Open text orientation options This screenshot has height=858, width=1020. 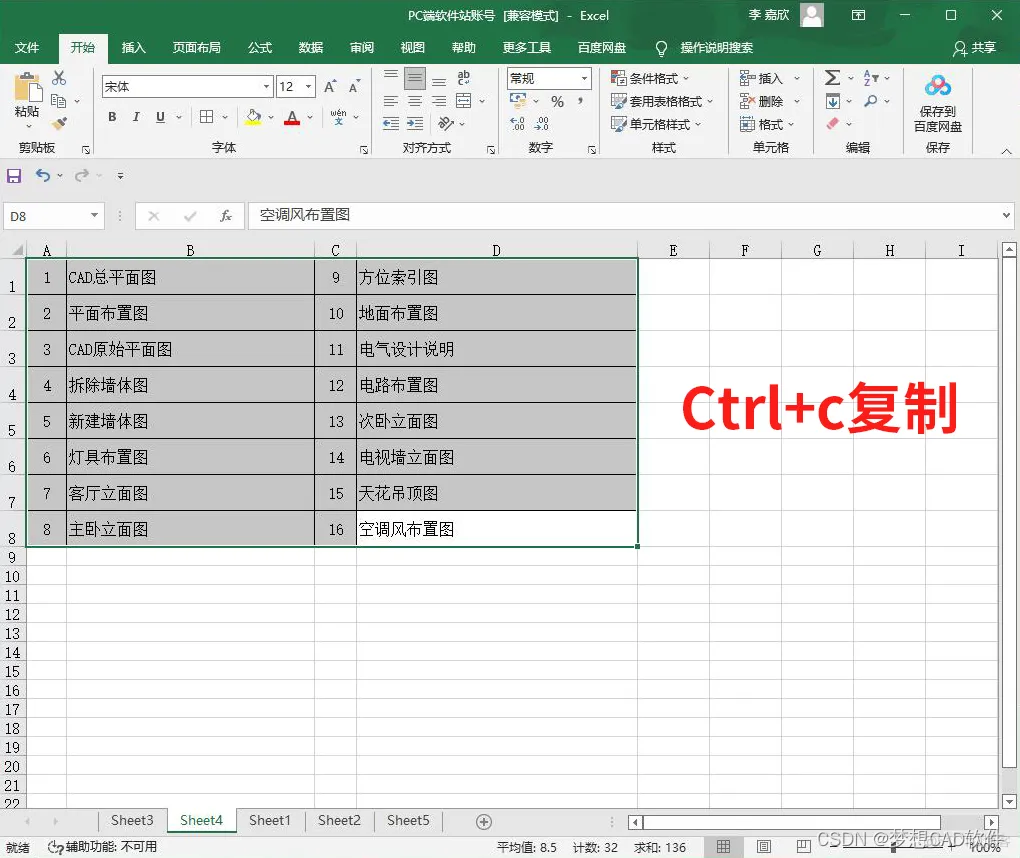tap(446, 123)
